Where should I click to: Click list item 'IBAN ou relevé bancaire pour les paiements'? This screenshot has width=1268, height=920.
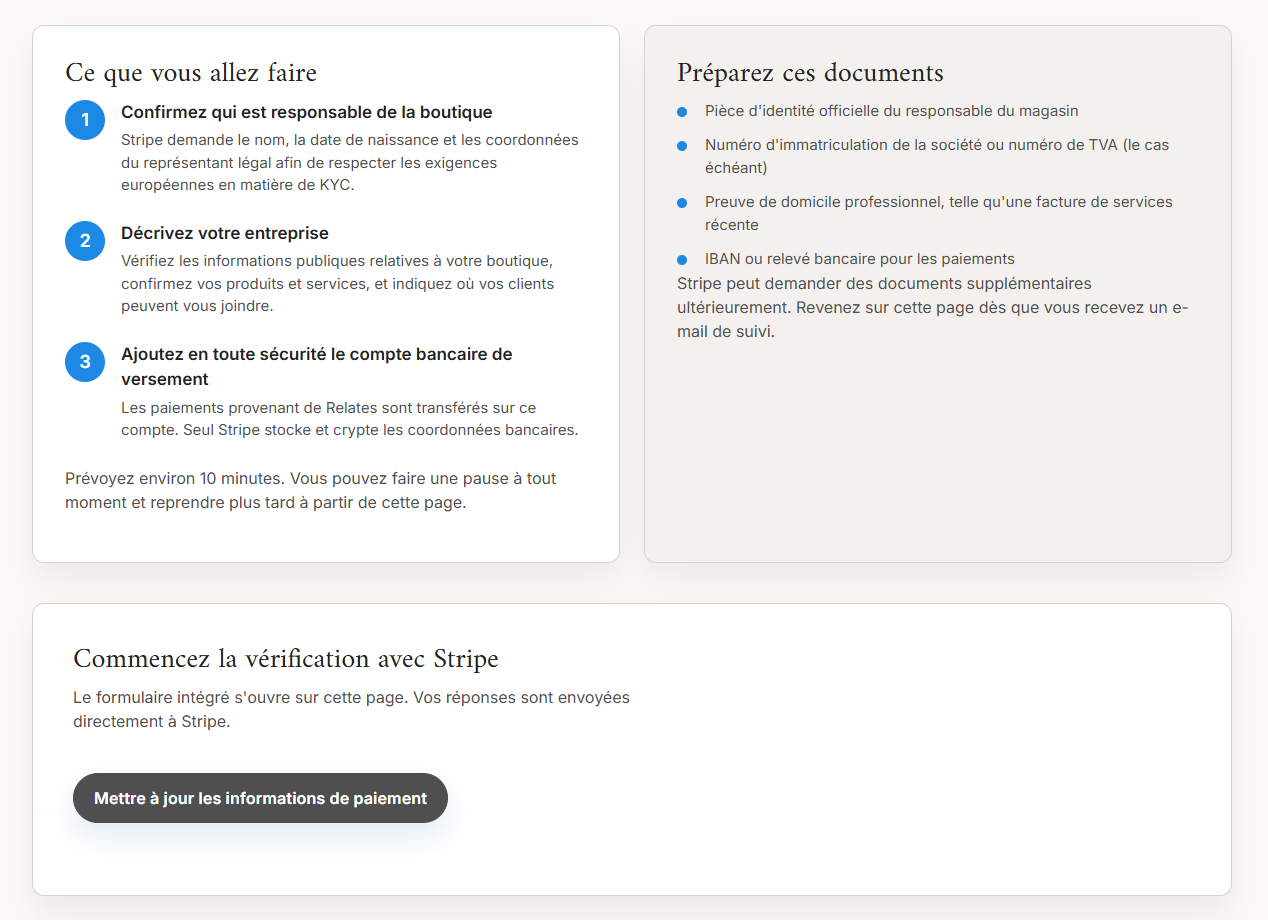click(x=860, y=258)
